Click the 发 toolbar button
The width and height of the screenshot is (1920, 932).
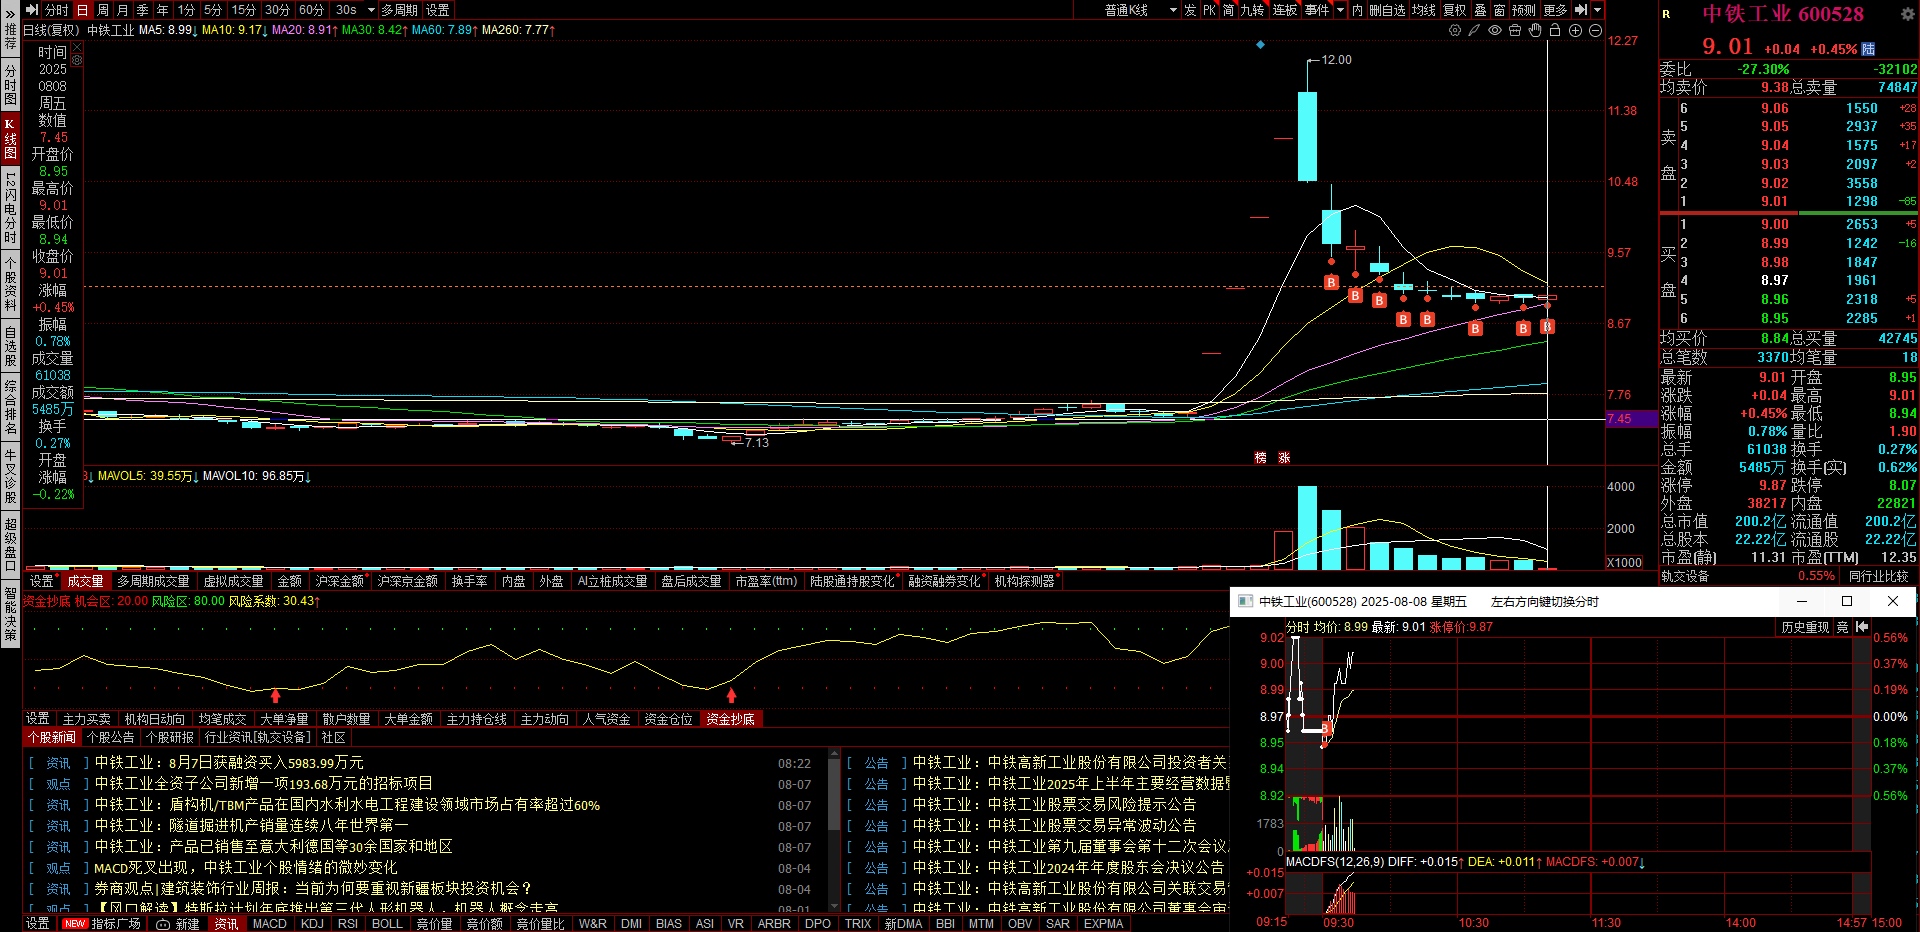1190,10
